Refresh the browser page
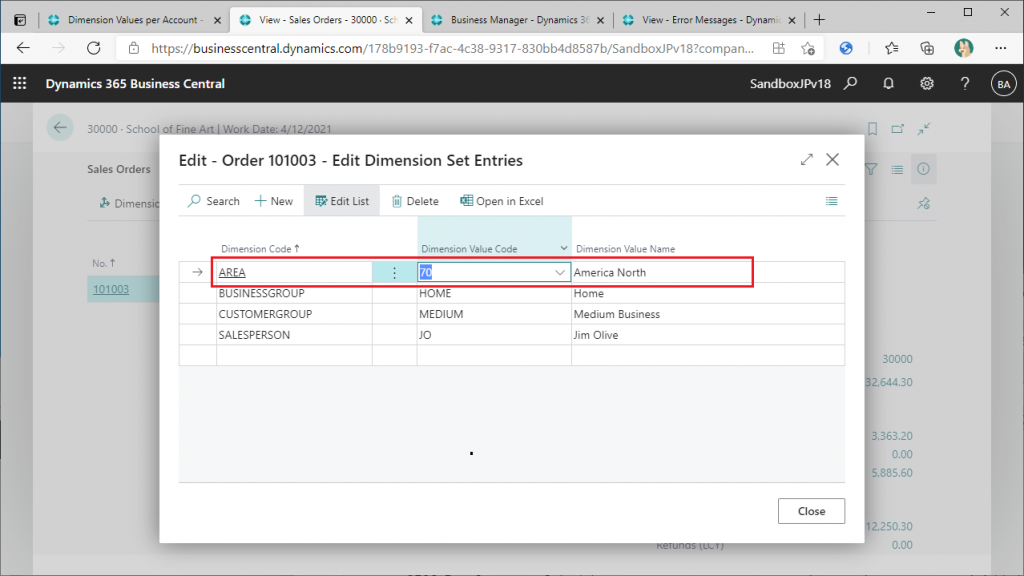This screenshot has height=576, width=1024. (x=94, y=48)
